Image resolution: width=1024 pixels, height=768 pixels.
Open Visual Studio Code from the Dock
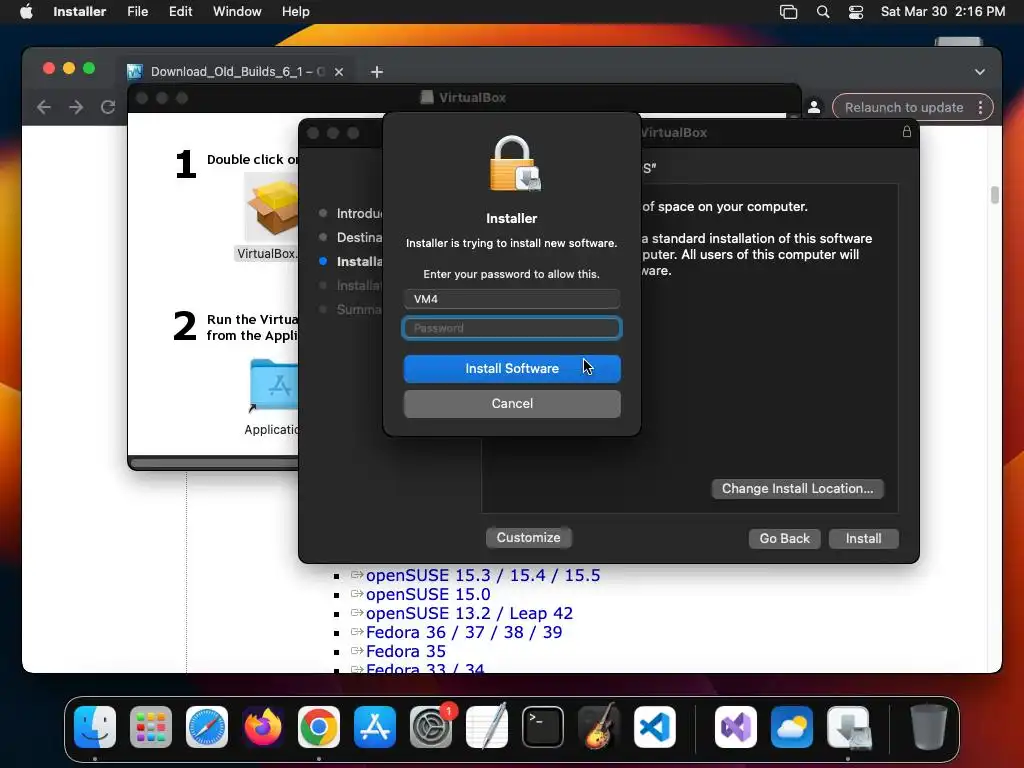click(x=655, y=726)
